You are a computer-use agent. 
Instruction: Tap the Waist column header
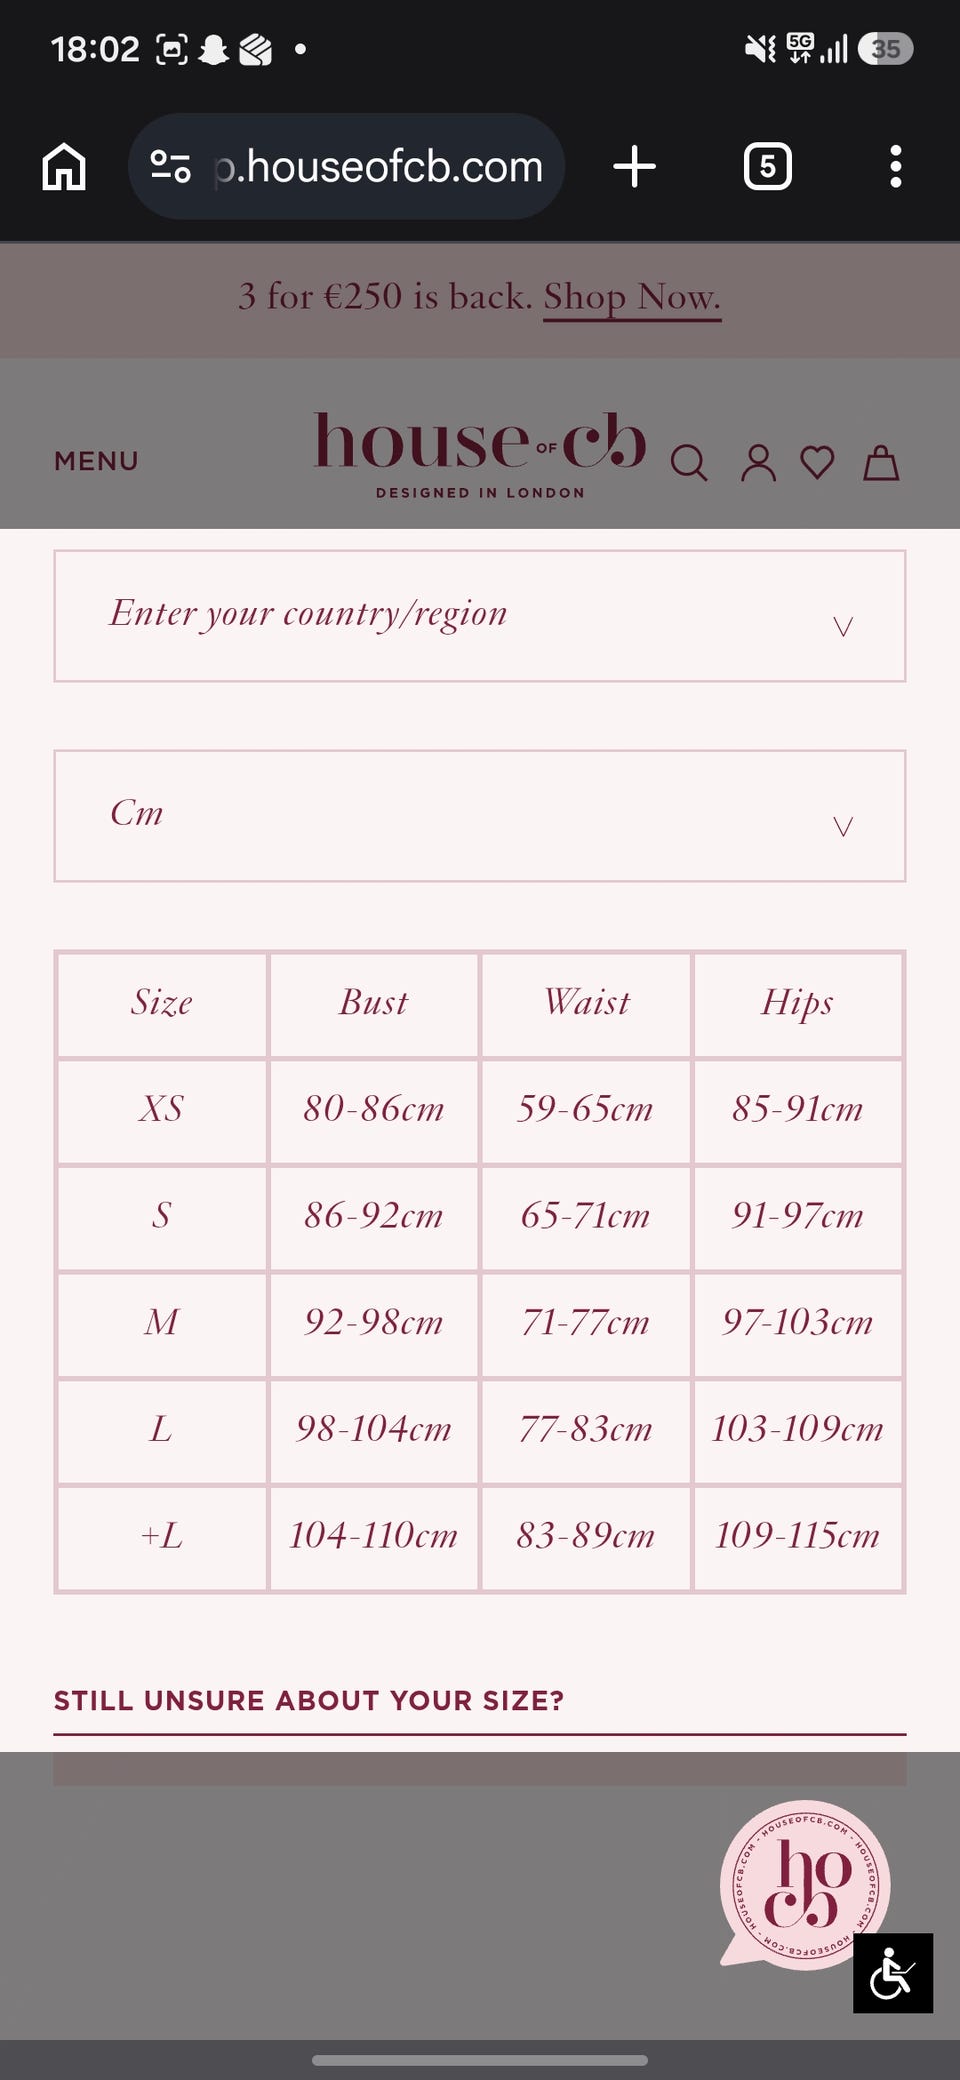tap(586, 1004)
